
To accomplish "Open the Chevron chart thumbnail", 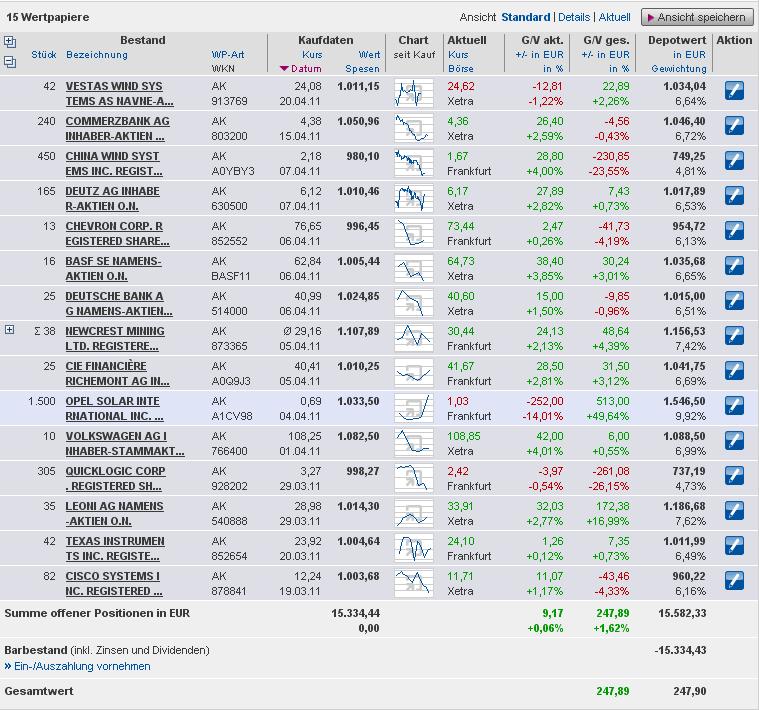I will point(413,233).
